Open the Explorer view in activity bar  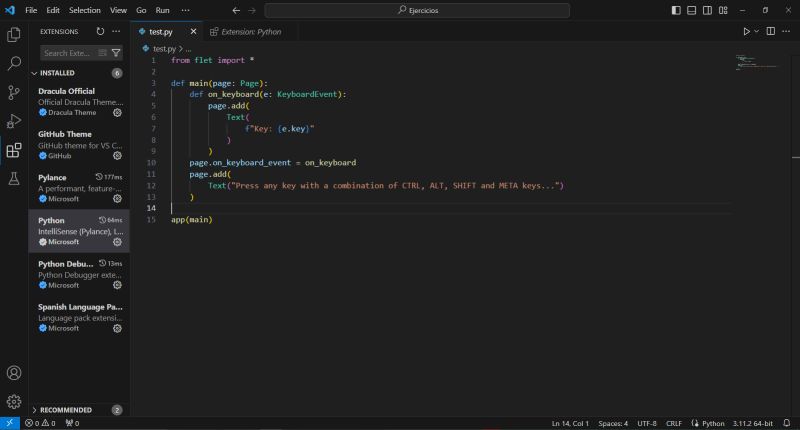click(x=14, y=34)
